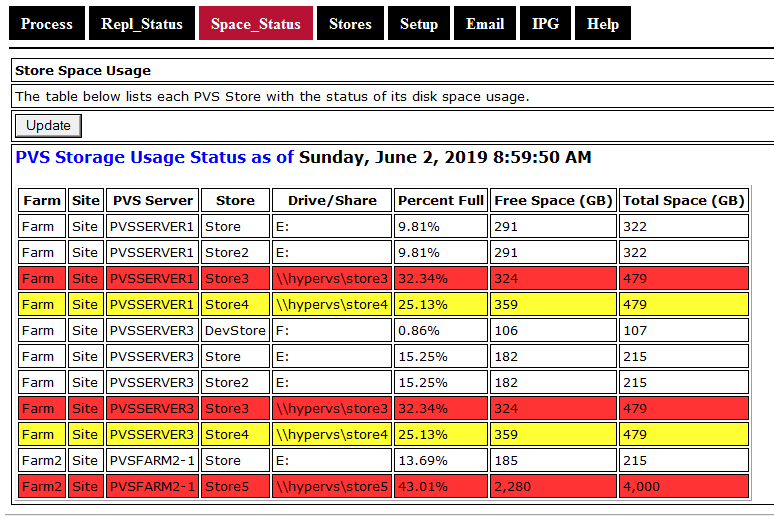Click the Drive/Share column header

(332, 200)
